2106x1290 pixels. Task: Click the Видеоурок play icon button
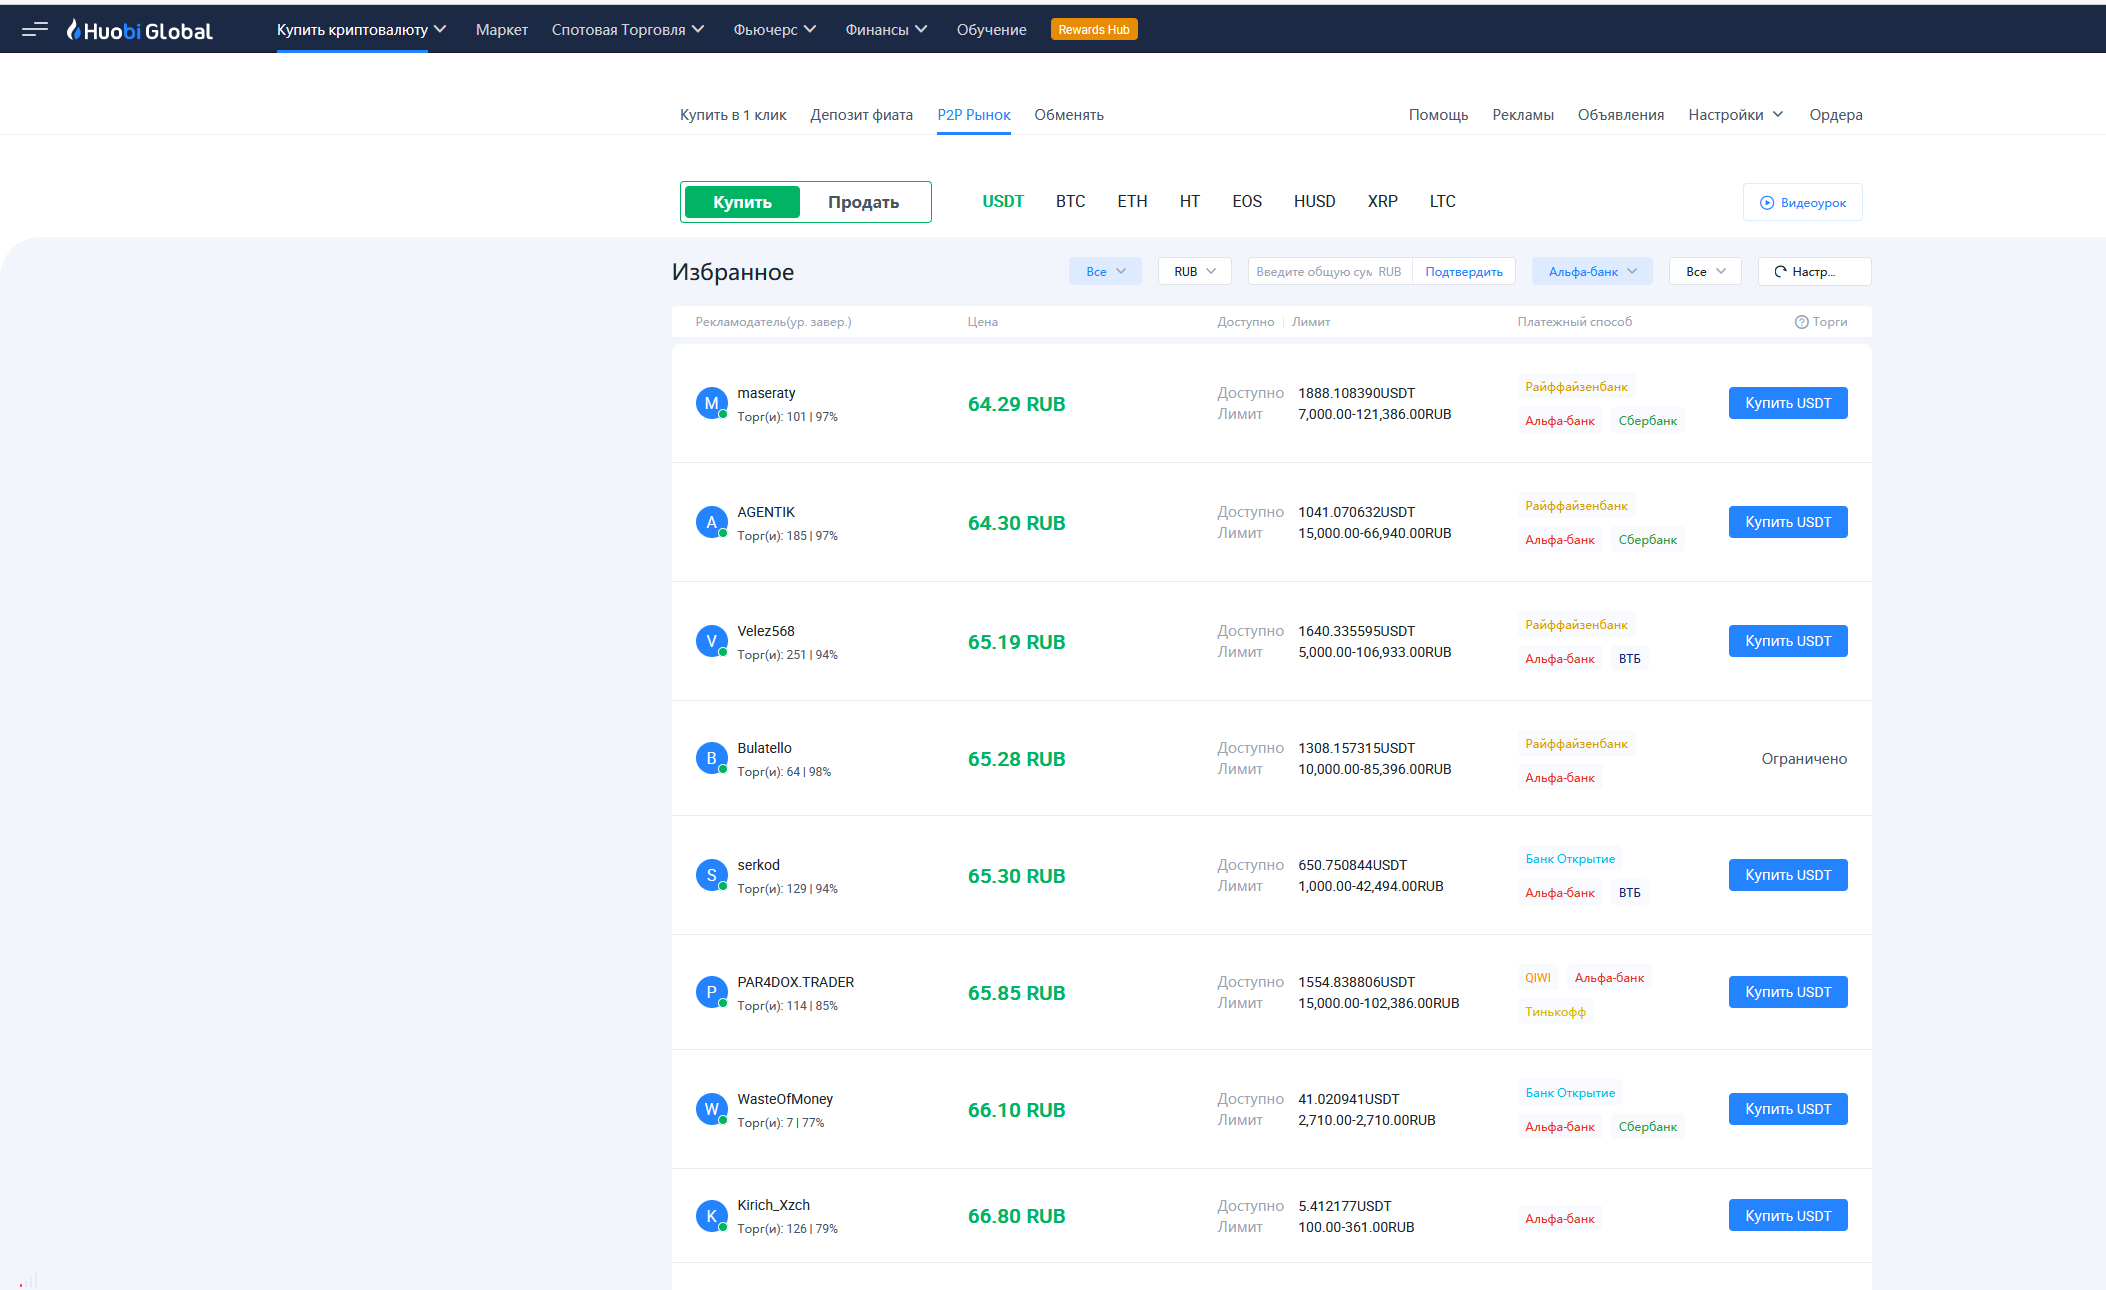pyautogui.click(x=1767, y=203)
